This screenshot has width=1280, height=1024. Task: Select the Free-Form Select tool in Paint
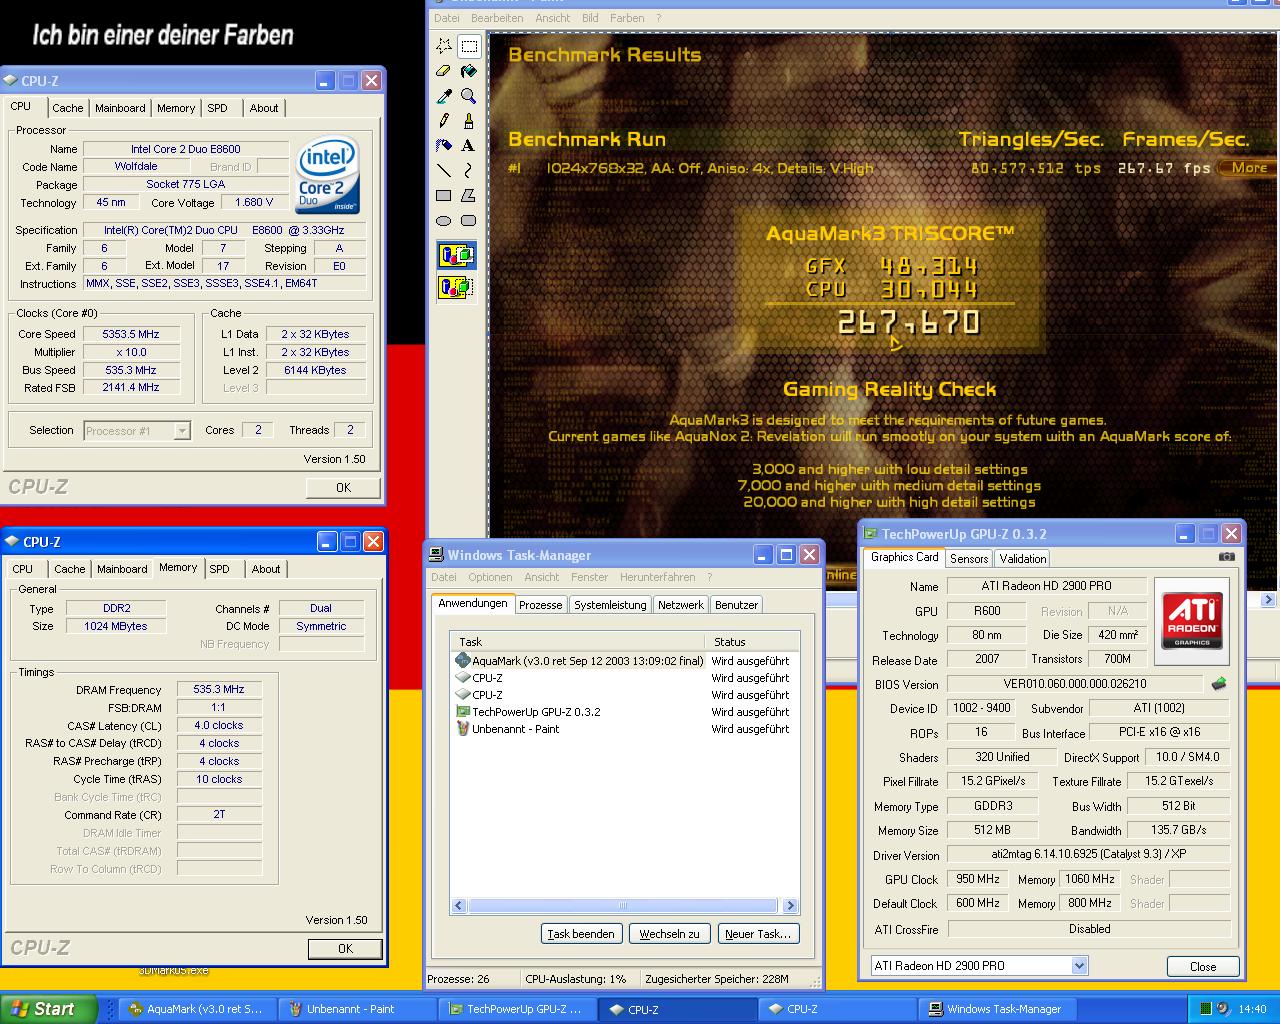[x=444, y=46]
